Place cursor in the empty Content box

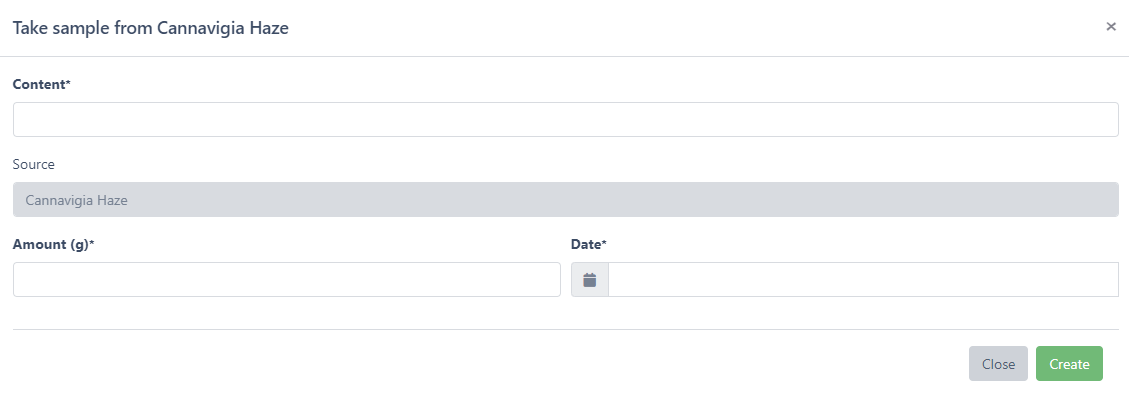pos(565,119)
